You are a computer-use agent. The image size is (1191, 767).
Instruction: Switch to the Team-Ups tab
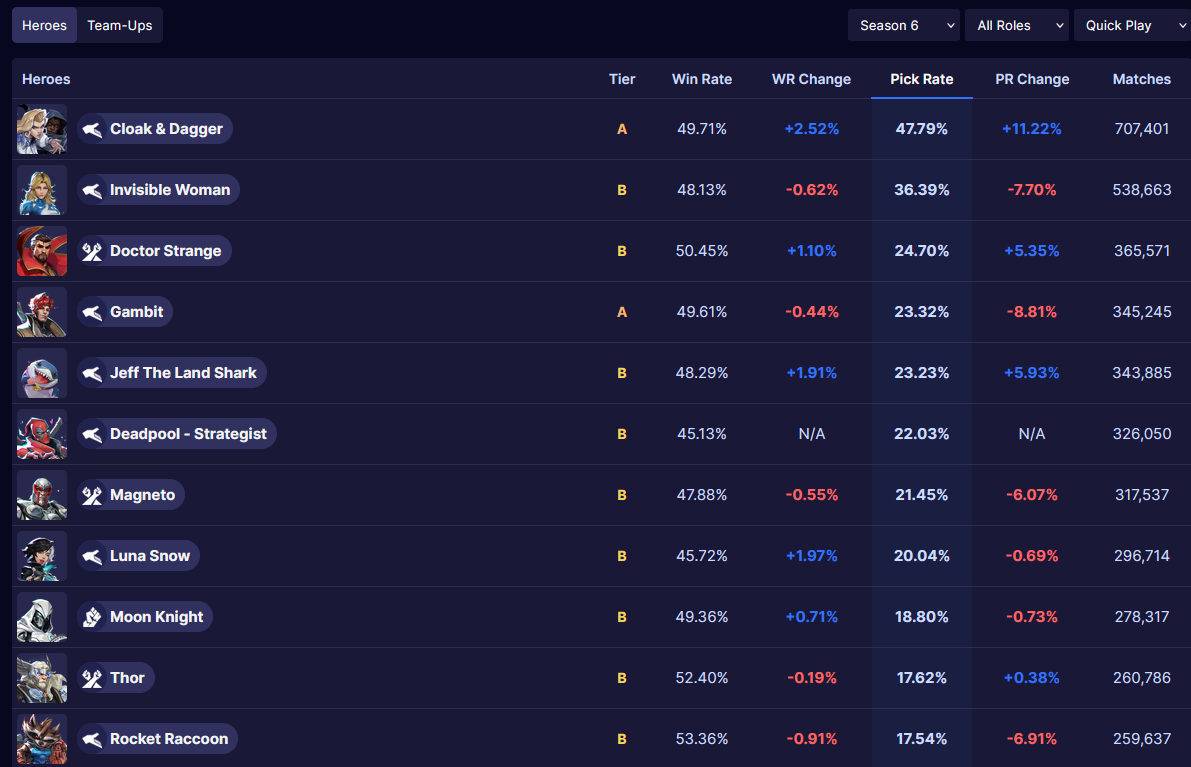click(x=119, y=25)
